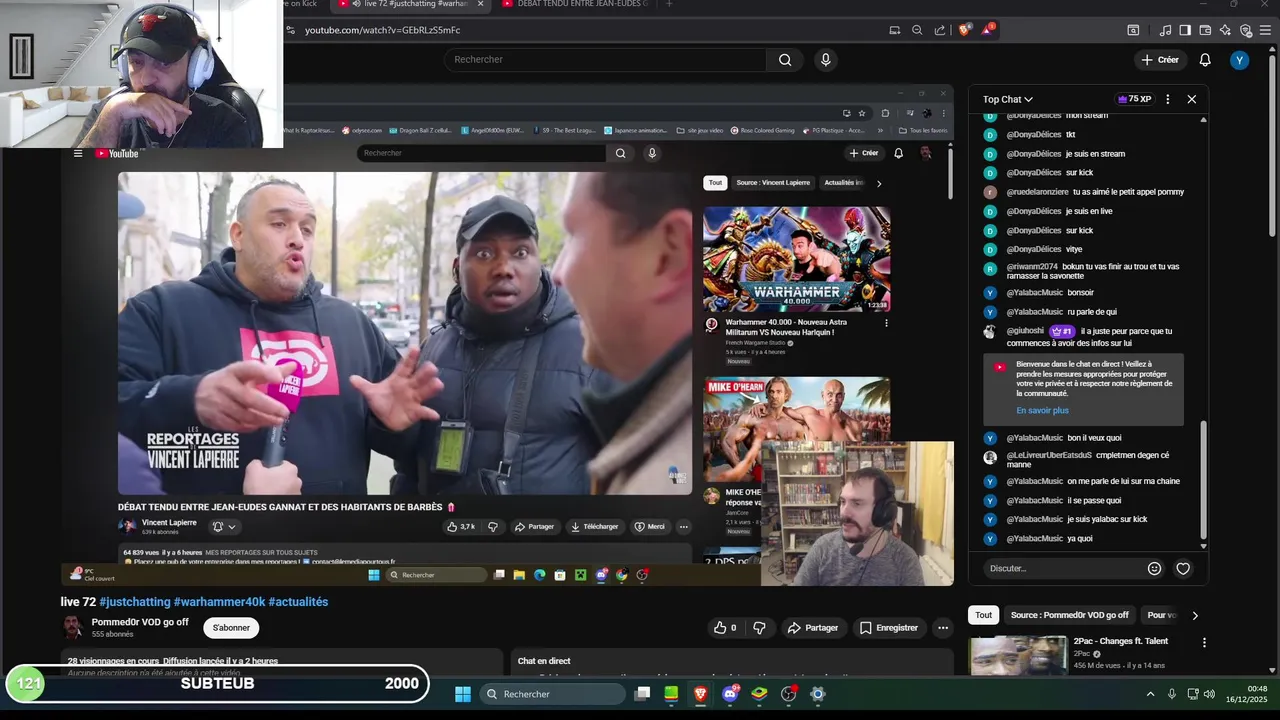Open the YouTube notifications bell
1280x720 pixels.
[1205, 60]
